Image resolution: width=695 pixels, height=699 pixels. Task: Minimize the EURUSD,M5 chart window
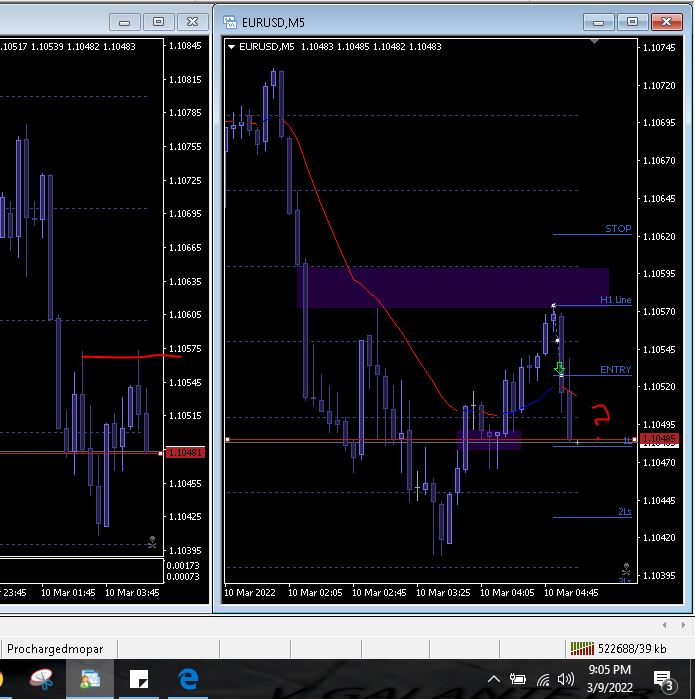tap(599, 22)
